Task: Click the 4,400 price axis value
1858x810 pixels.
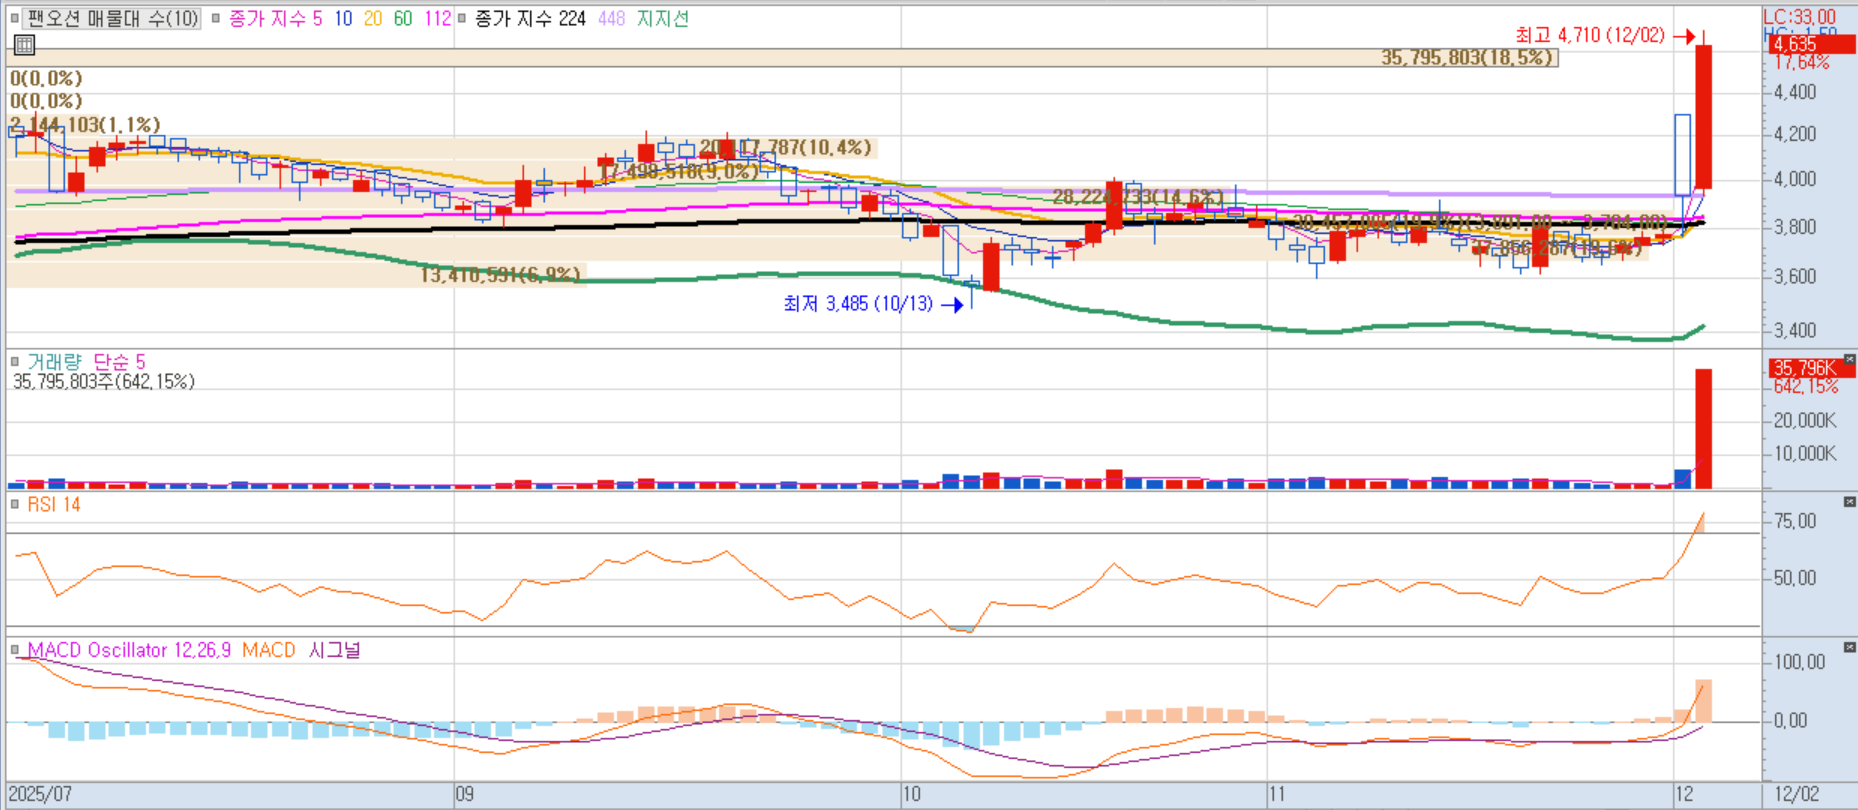Action: [x=1795, y=92]
